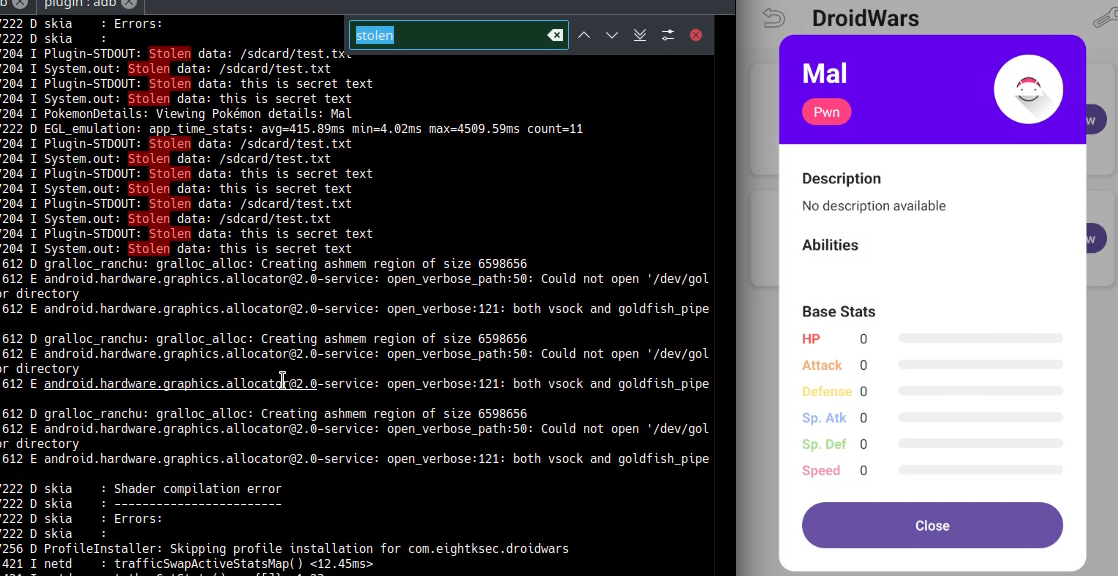Tap the upper purple button behind dialog
This screenshot has height=576, width=1118.
1097,120
